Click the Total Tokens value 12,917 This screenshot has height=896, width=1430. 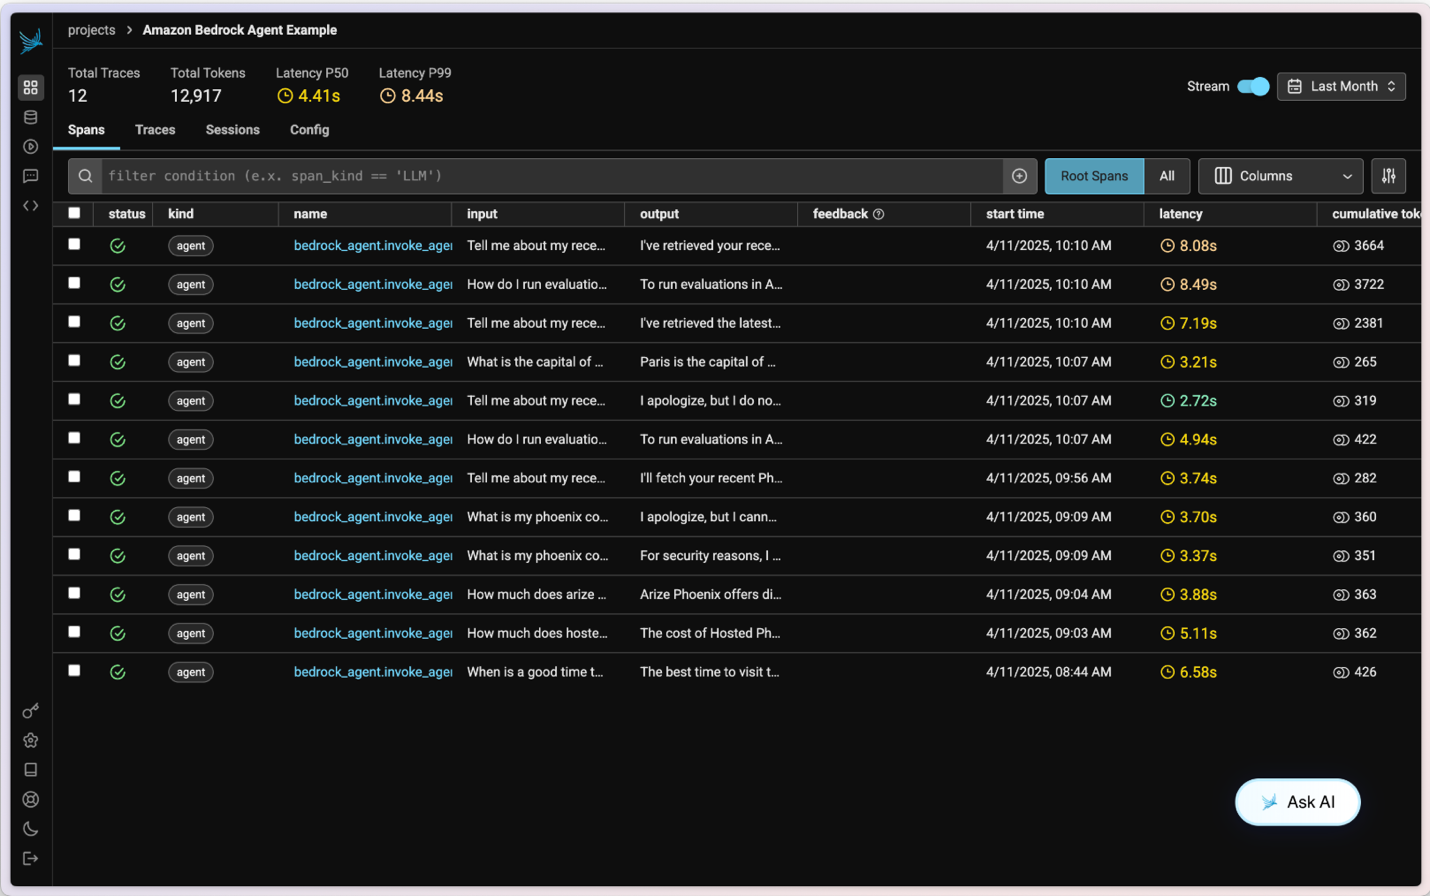click(x=196, y=96)
